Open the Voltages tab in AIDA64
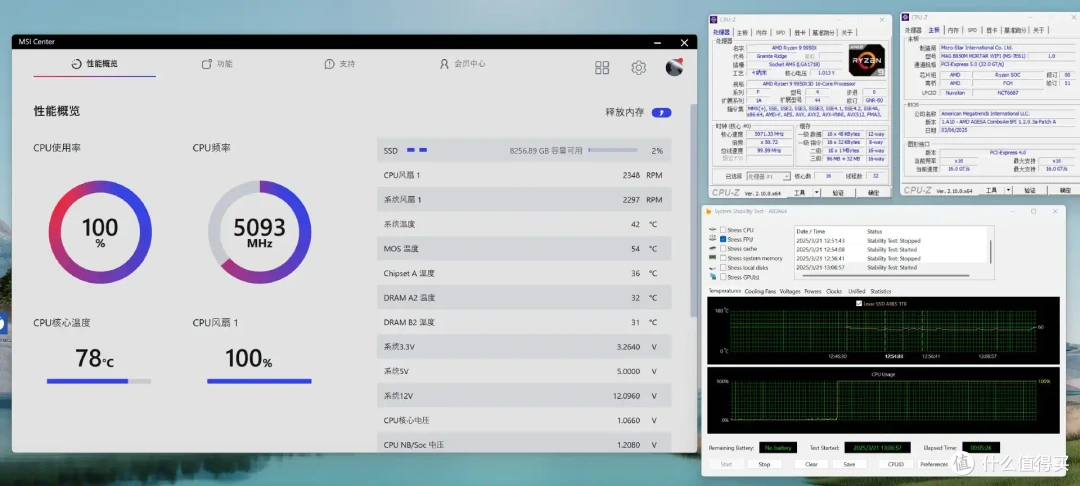The height and width of the screenshot is (486, 1080). coord(790,291)
